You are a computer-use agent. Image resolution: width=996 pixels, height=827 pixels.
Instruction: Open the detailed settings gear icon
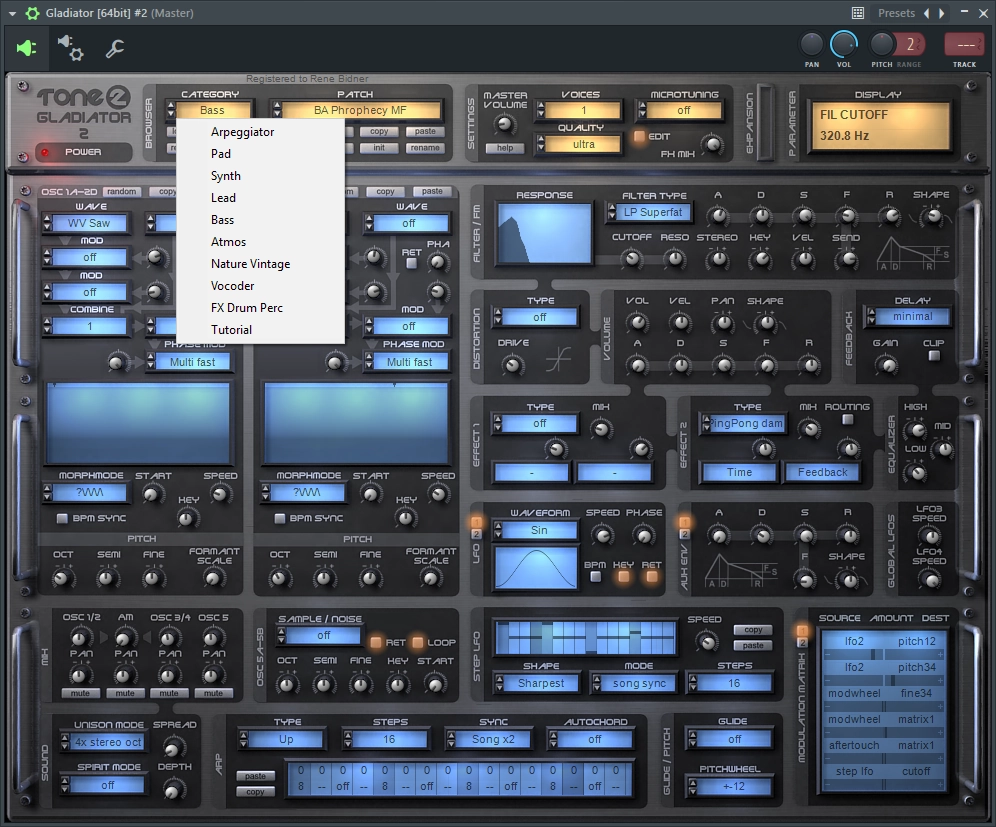(71, 48)
